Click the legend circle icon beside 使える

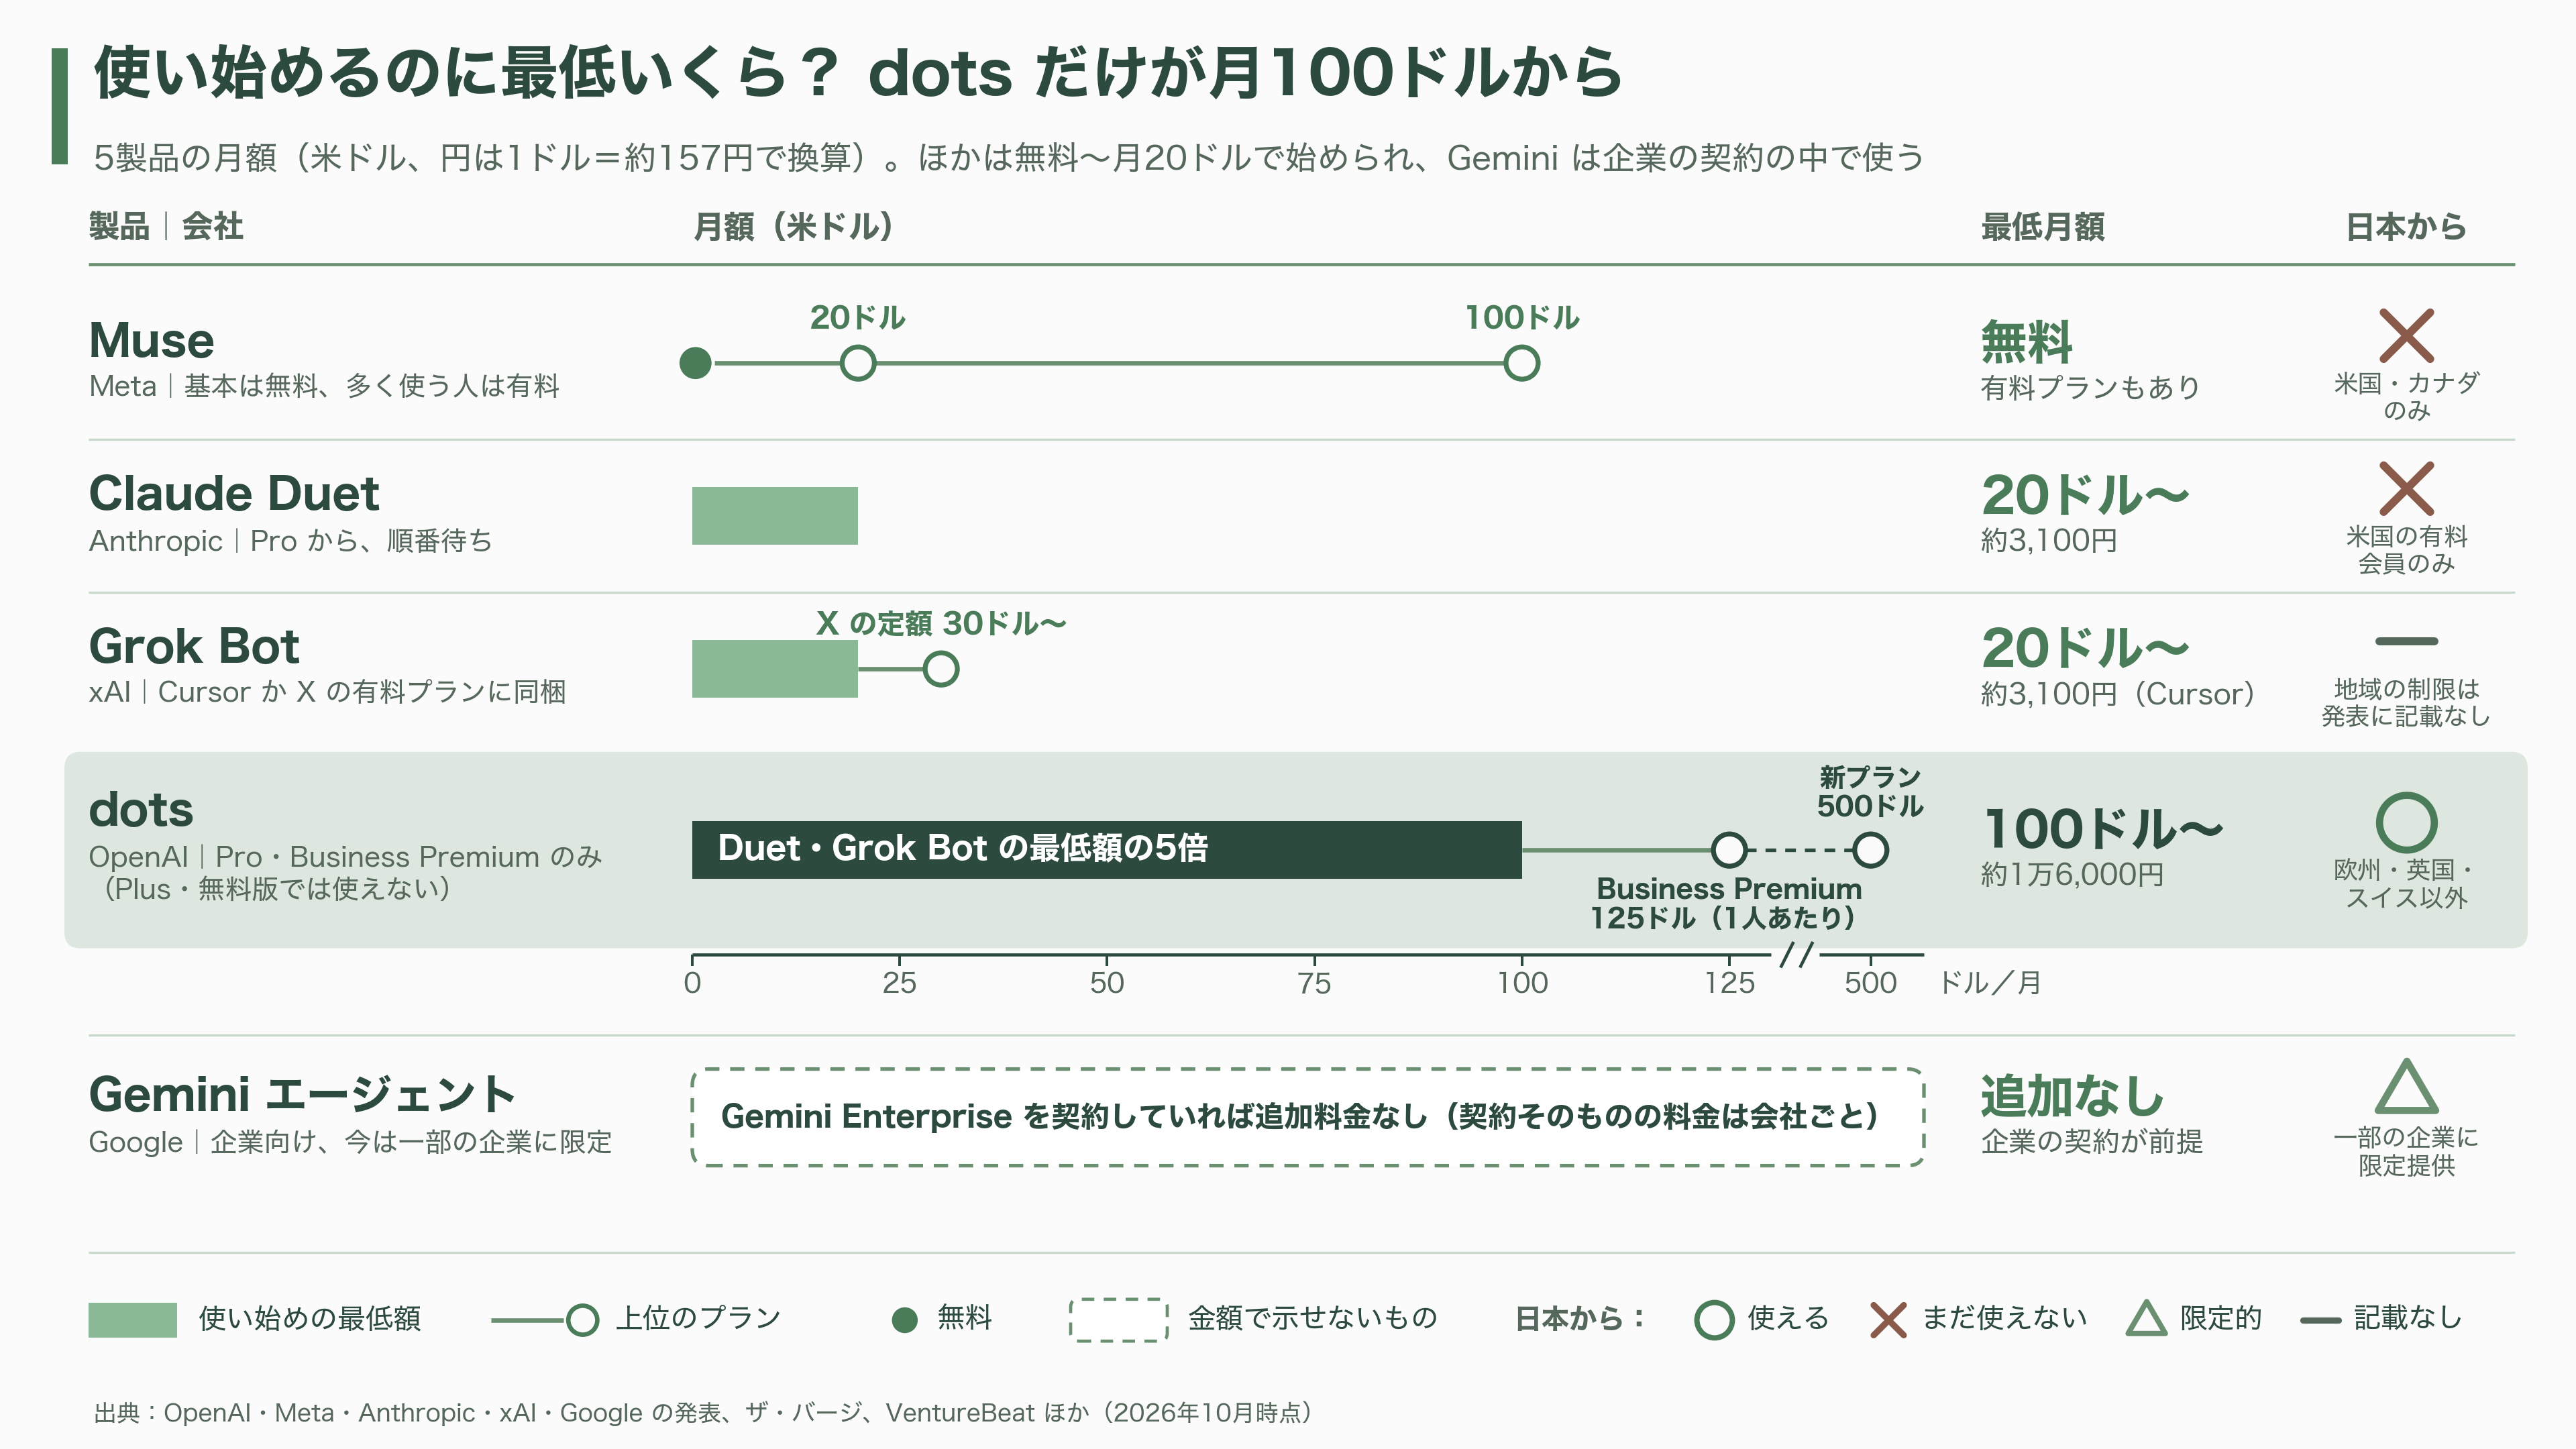[1714, 1319]
